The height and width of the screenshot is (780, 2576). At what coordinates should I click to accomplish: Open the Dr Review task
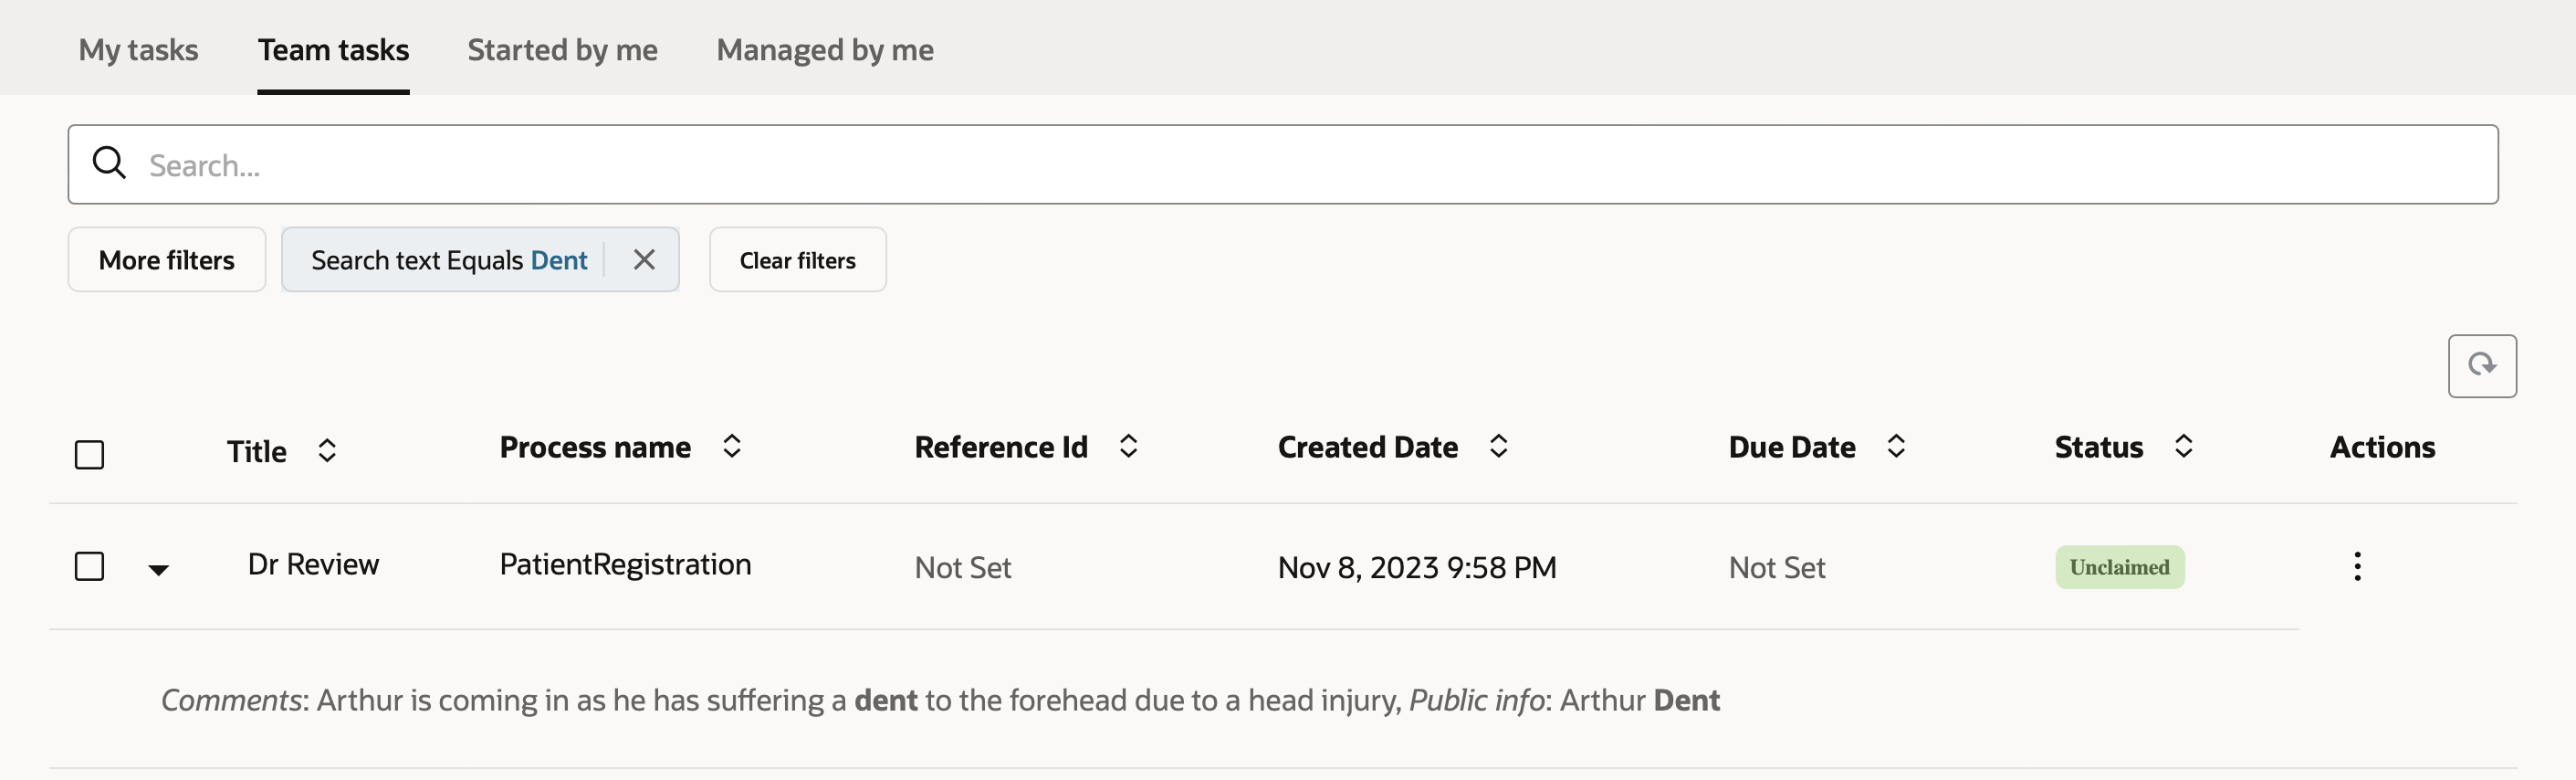tap(313, 565)
